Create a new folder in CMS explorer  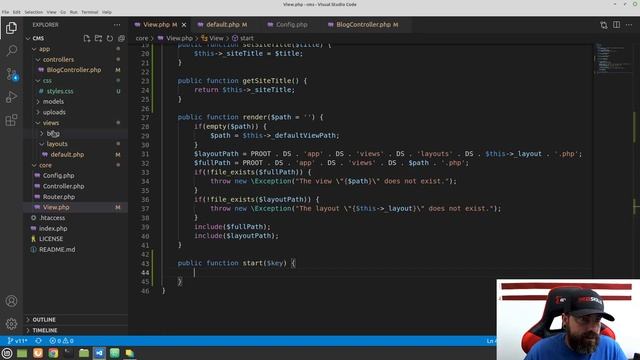point(98,38)
